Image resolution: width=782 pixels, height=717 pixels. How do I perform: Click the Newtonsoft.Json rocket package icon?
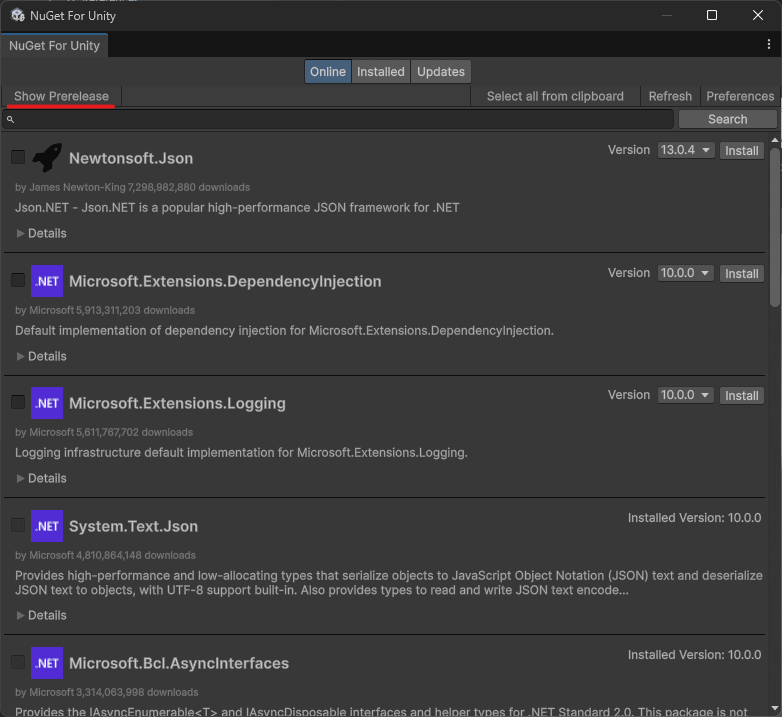coord(47,157)
